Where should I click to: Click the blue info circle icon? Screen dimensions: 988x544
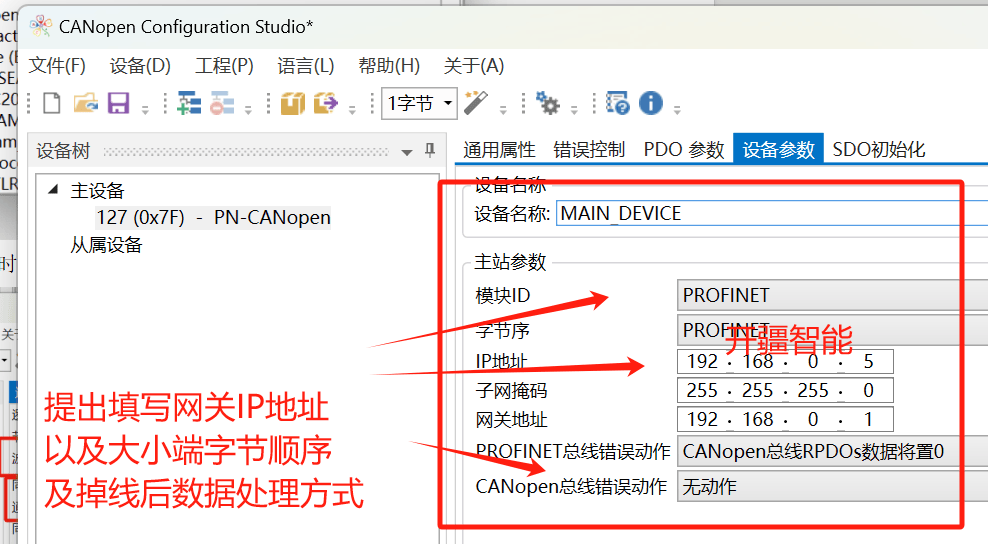pos(651,103)
